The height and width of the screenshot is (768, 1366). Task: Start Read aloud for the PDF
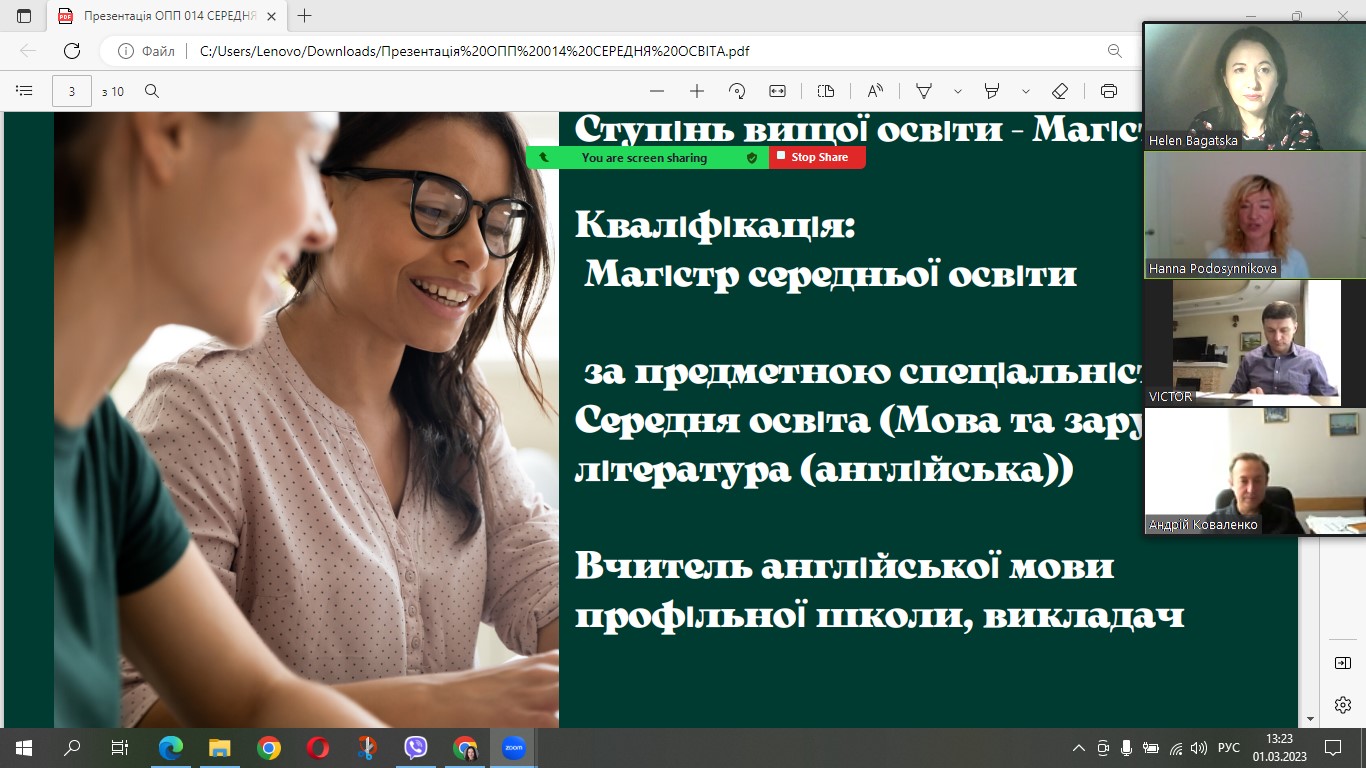tap(875, 91)
